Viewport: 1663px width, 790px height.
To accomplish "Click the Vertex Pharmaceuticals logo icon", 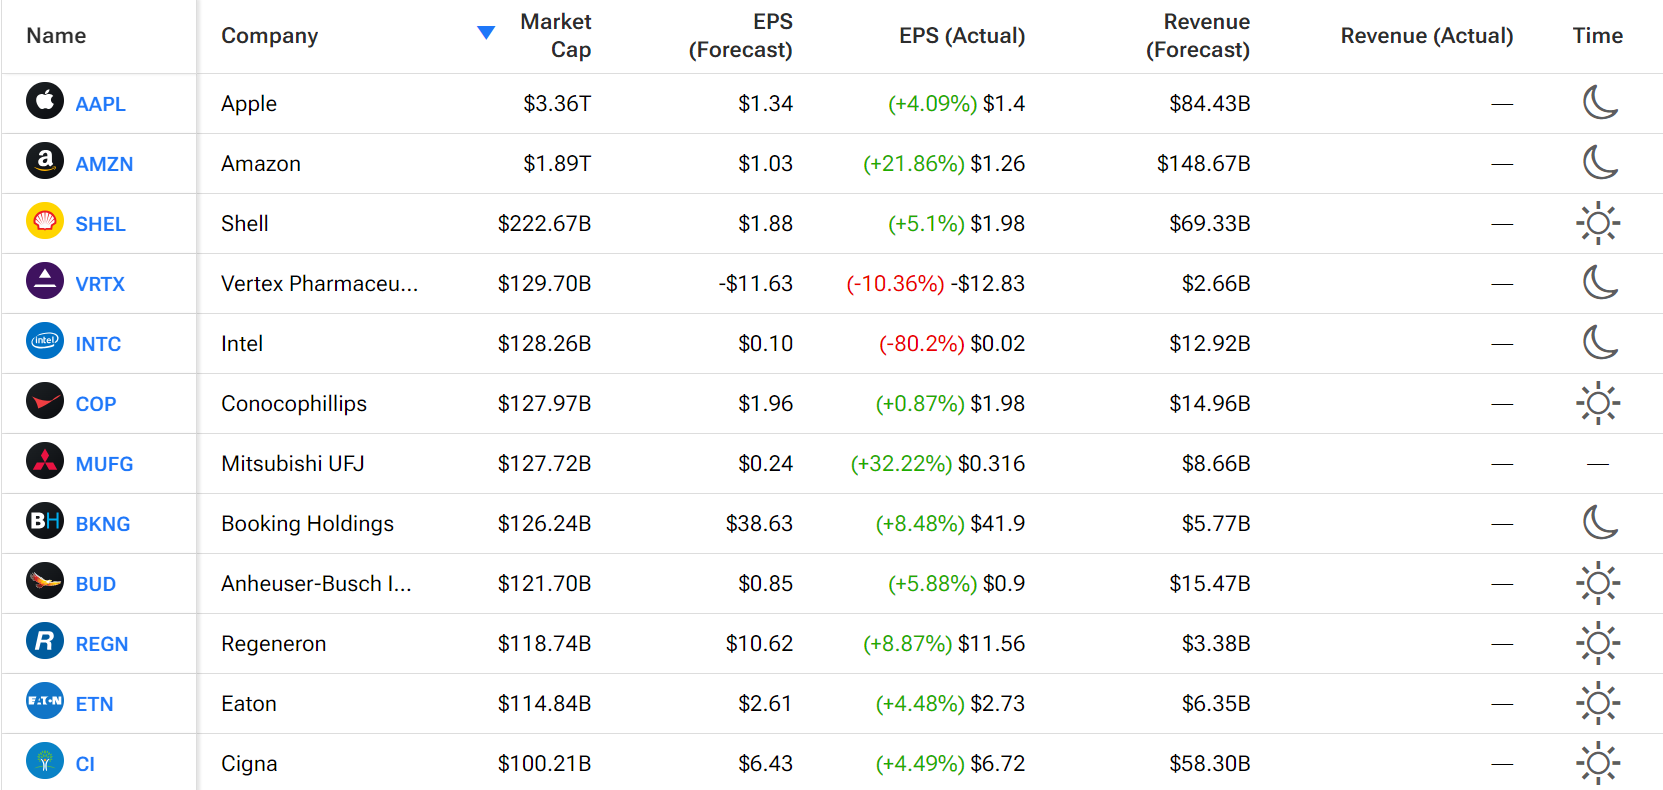I will 45,281.
